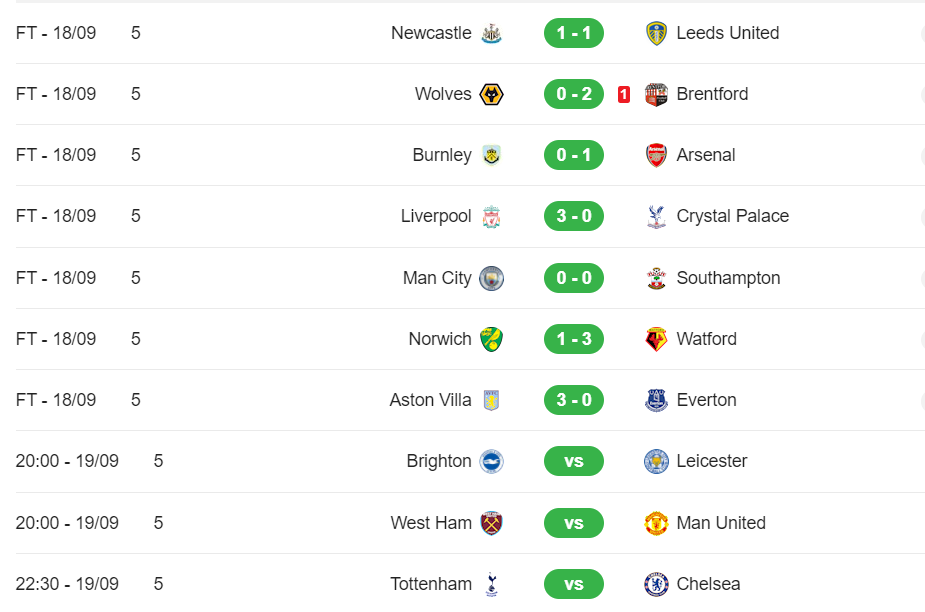
Task: Click Brentford's red card indicator
Action: [624, 94]
